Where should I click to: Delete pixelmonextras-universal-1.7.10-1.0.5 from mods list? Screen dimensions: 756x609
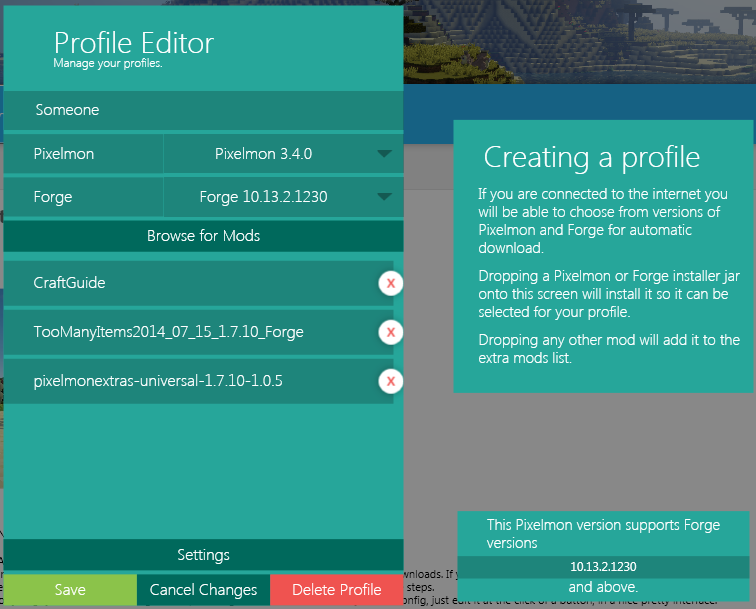[391, 381]
